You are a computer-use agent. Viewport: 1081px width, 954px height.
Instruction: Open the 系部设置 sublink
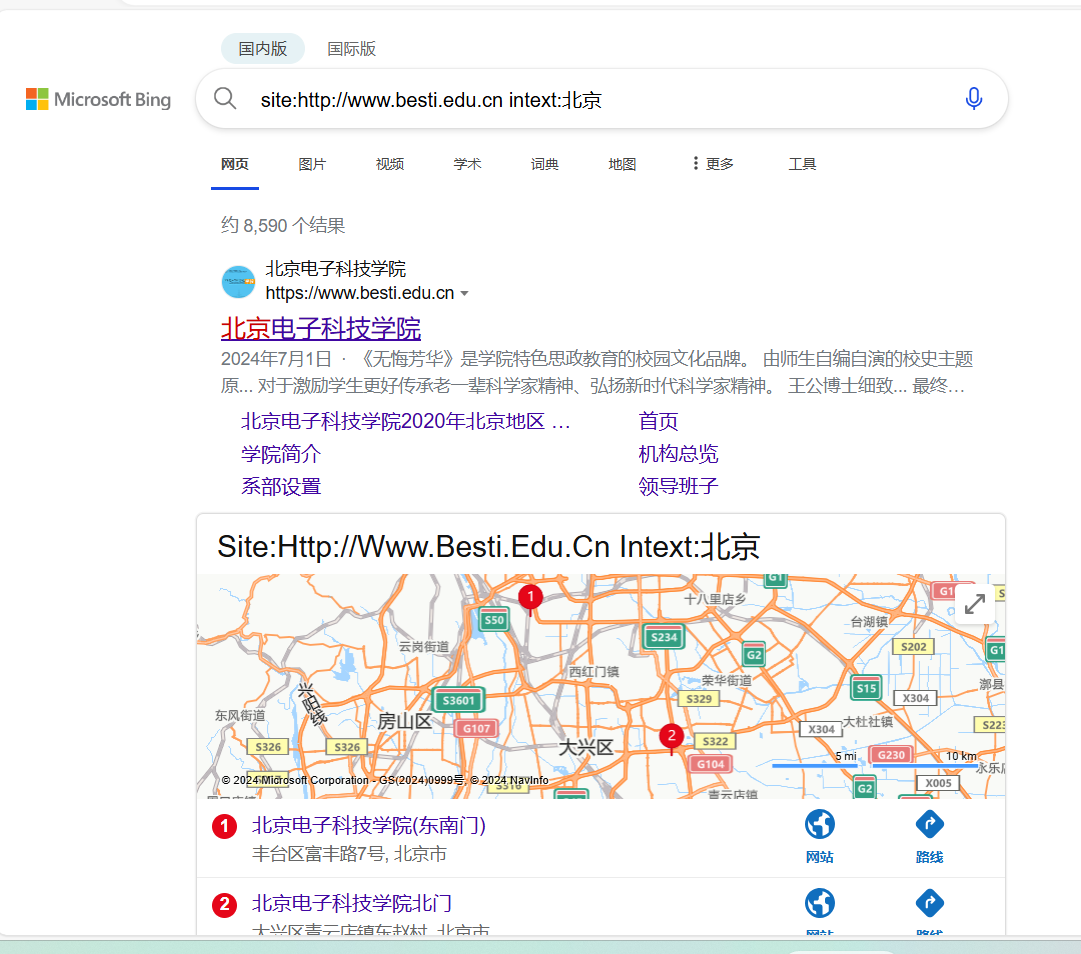click(x=281, y=486)
